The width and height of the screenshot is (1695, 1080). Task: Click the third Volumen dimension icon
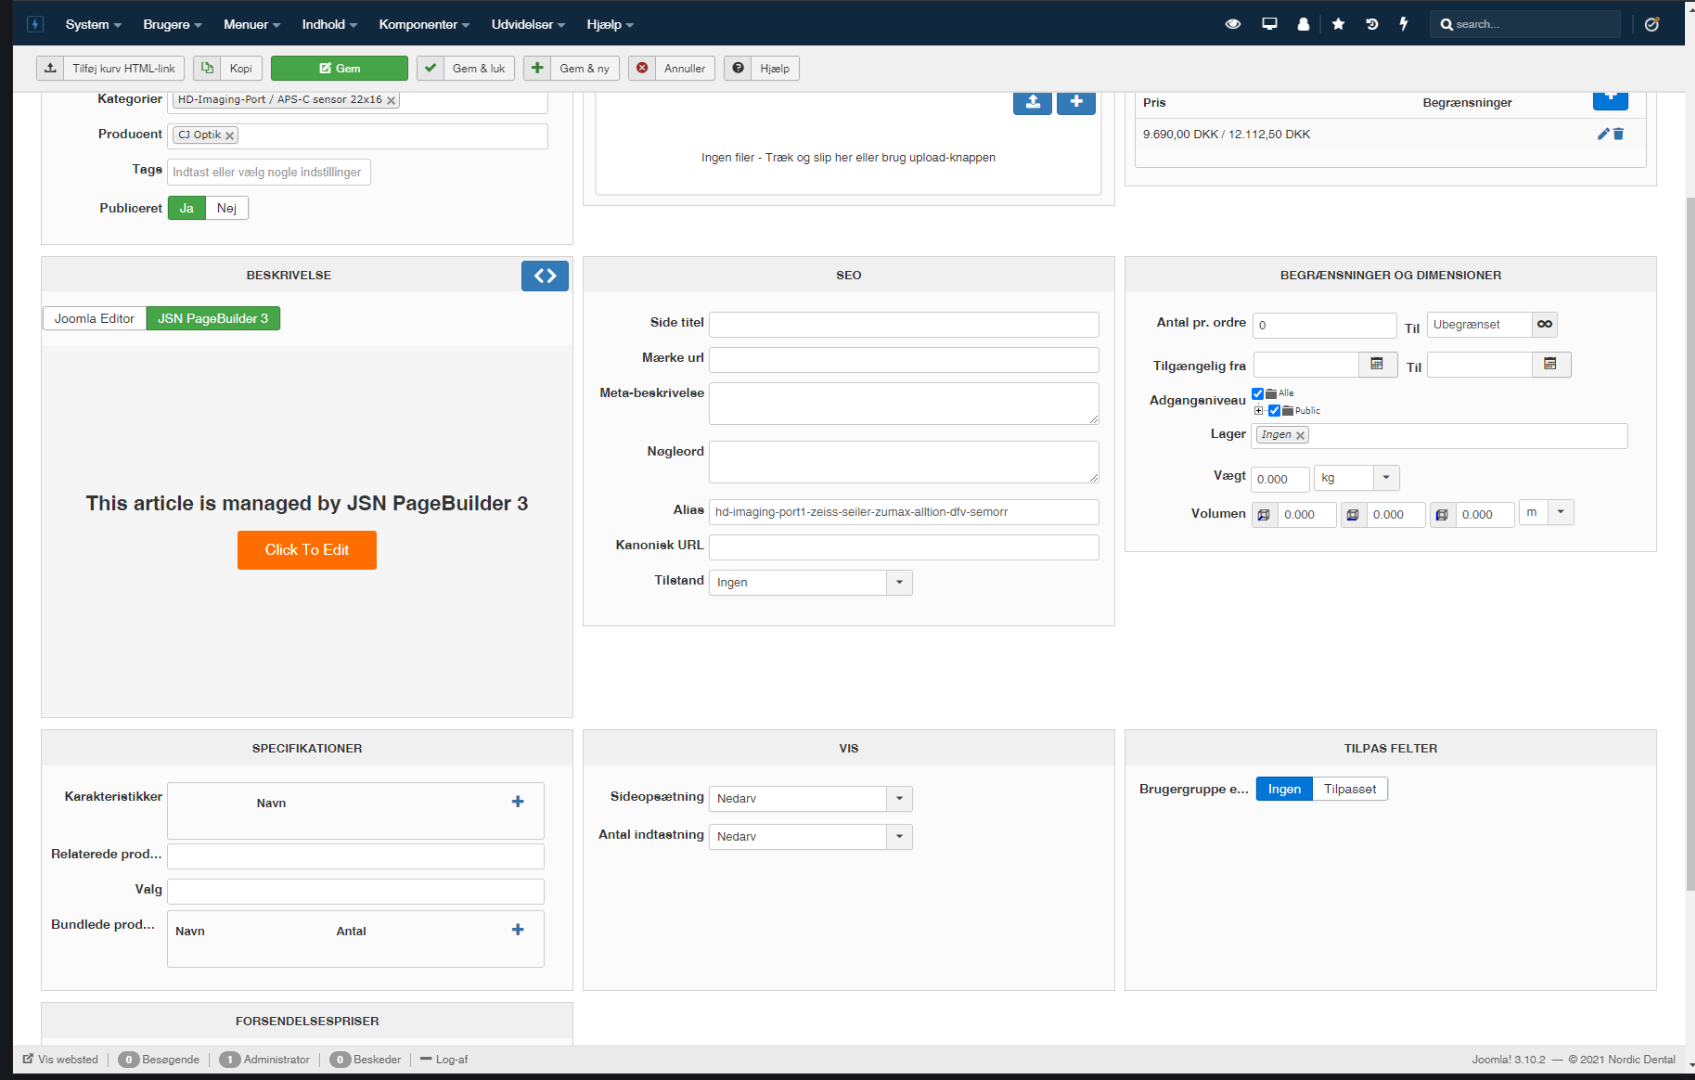point(1442,515)
